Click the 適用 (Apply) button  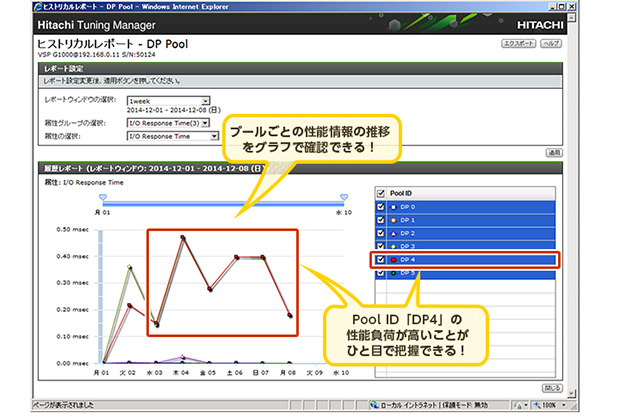(x=554, y=153)
